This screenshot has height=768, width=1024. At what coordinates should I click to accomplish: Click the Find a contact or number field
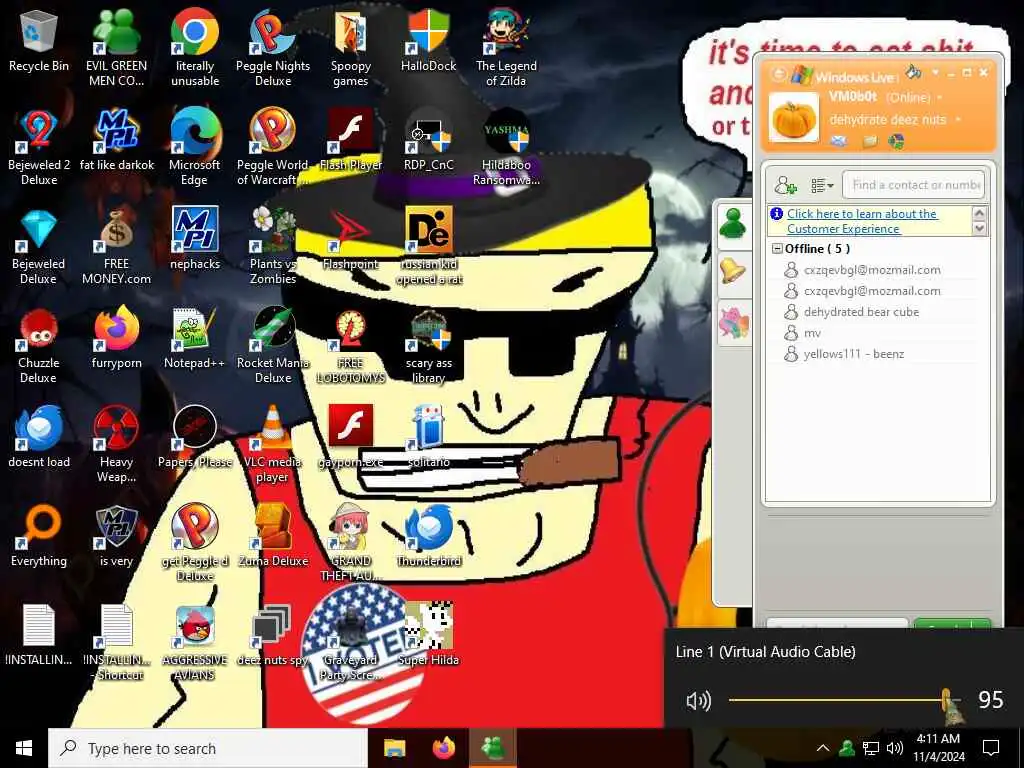(913, 185)
